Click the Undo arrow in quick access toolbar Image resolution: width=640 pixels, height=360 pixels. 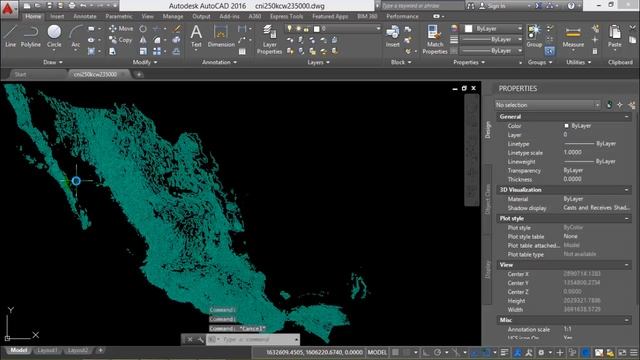(83, 6)
